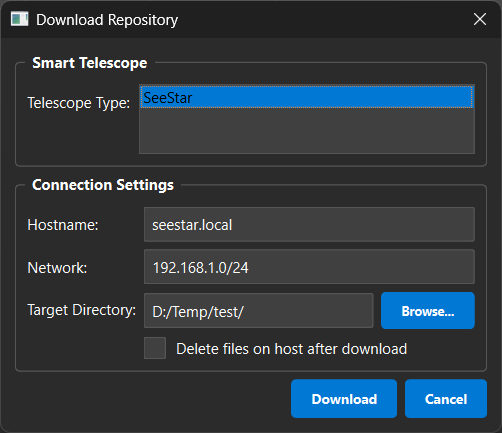Click the Target Directory label
502x433 pixels.
coord(82,310)
